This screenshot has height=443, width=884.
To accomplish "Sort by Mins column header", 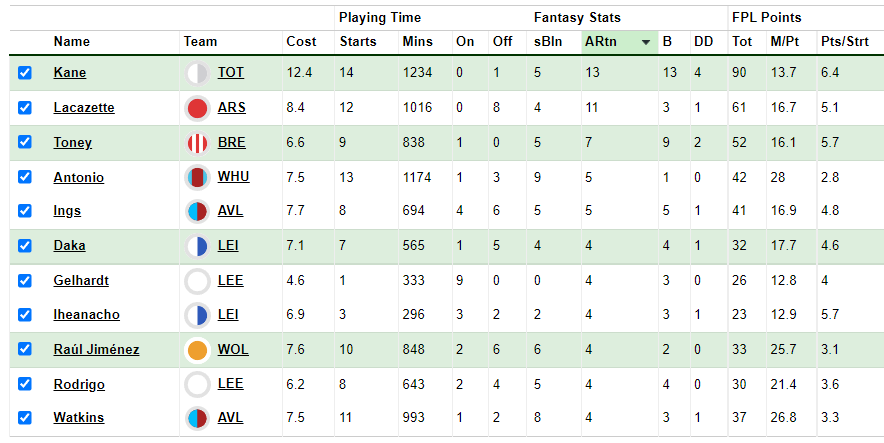I will coord(418,41).
